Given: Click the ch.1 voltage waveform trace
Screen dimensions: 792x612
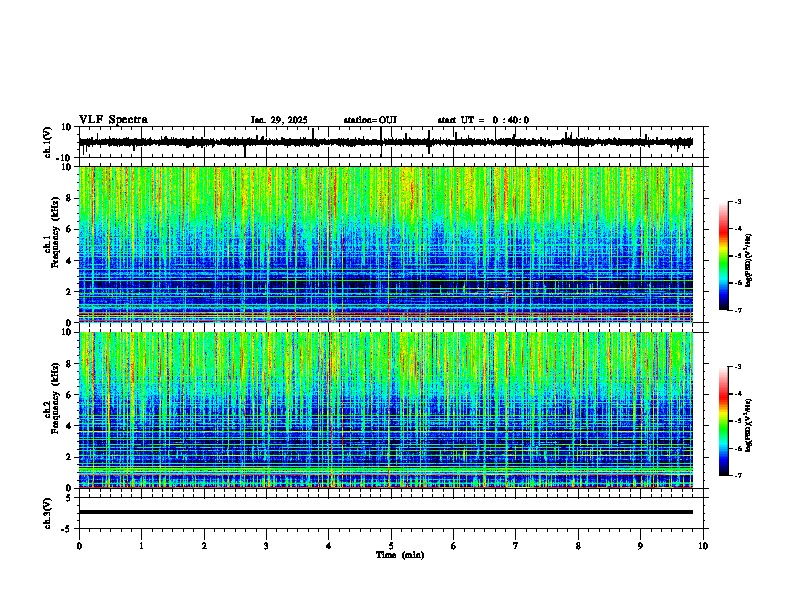Looking at the screenshot, I should click(385, 142).
